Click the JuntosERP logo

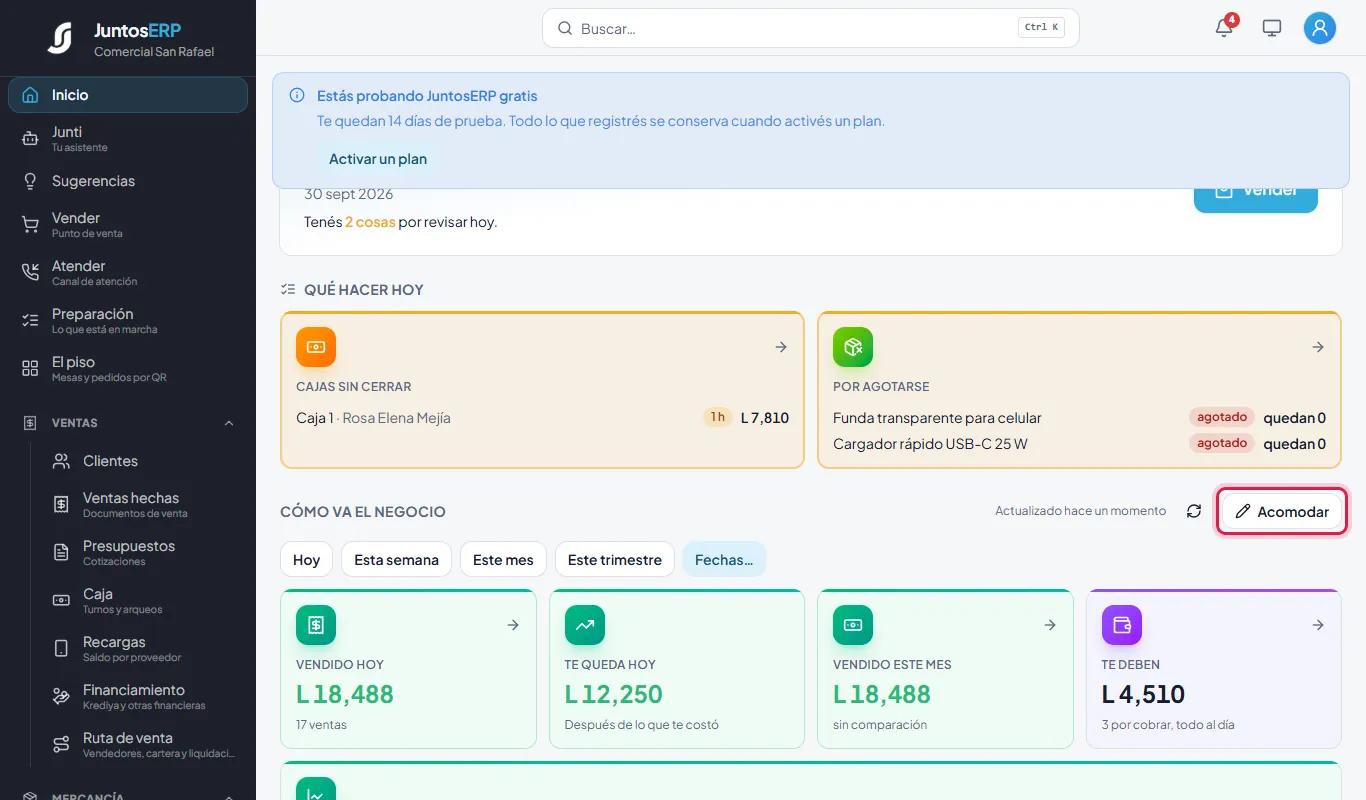coord(60,38)
